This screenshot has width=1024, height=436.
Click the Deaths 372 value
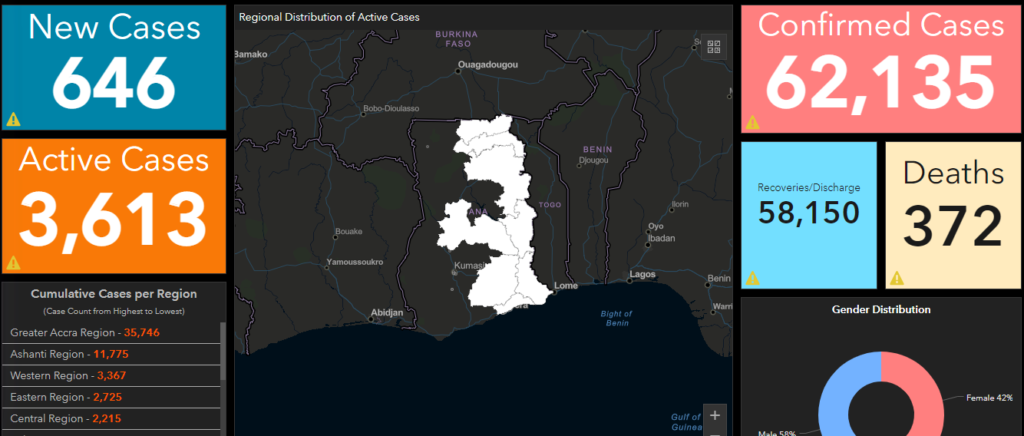pyautogui.click(x=953, y=226)
